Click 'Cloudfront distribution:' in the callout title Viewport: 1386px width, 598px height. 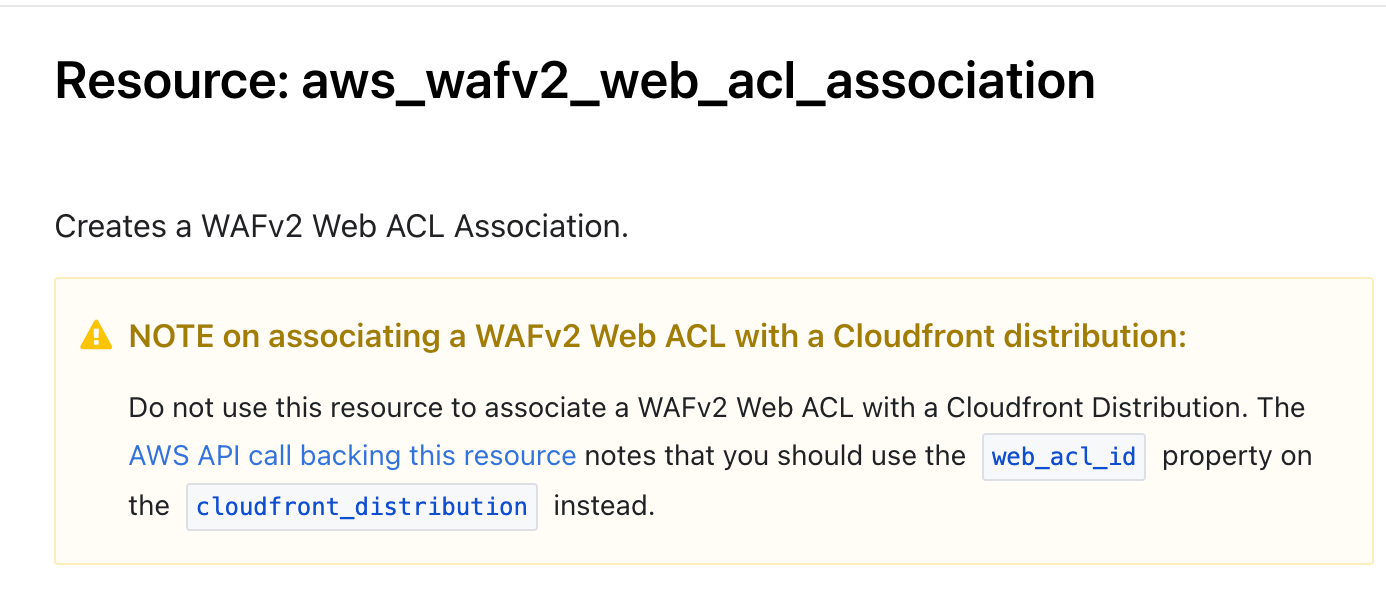click(x=1010, y=336)
